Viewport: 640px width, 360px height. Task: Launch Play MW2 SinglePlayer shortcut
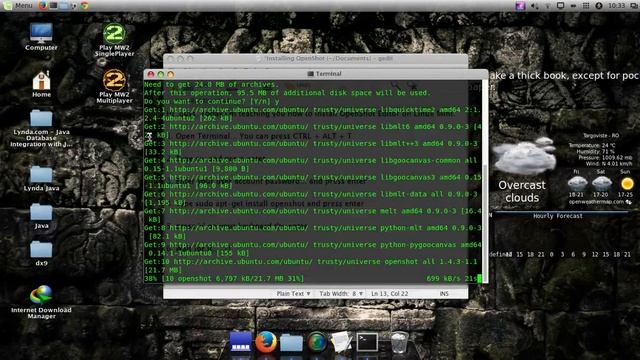point(114,40)
